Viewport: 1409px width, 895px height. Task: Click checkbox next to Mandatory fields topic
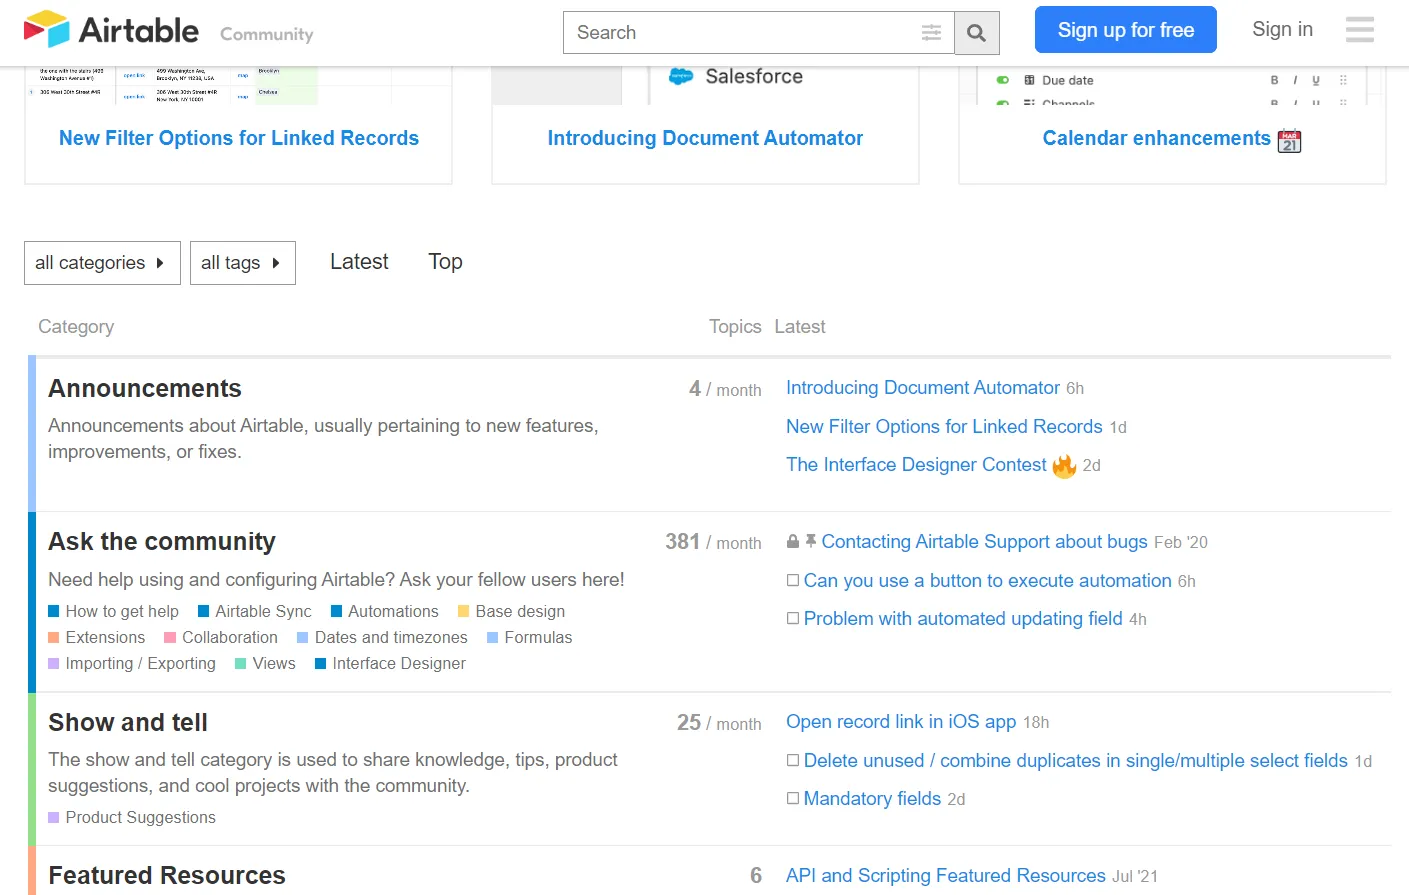coord(793,798)
